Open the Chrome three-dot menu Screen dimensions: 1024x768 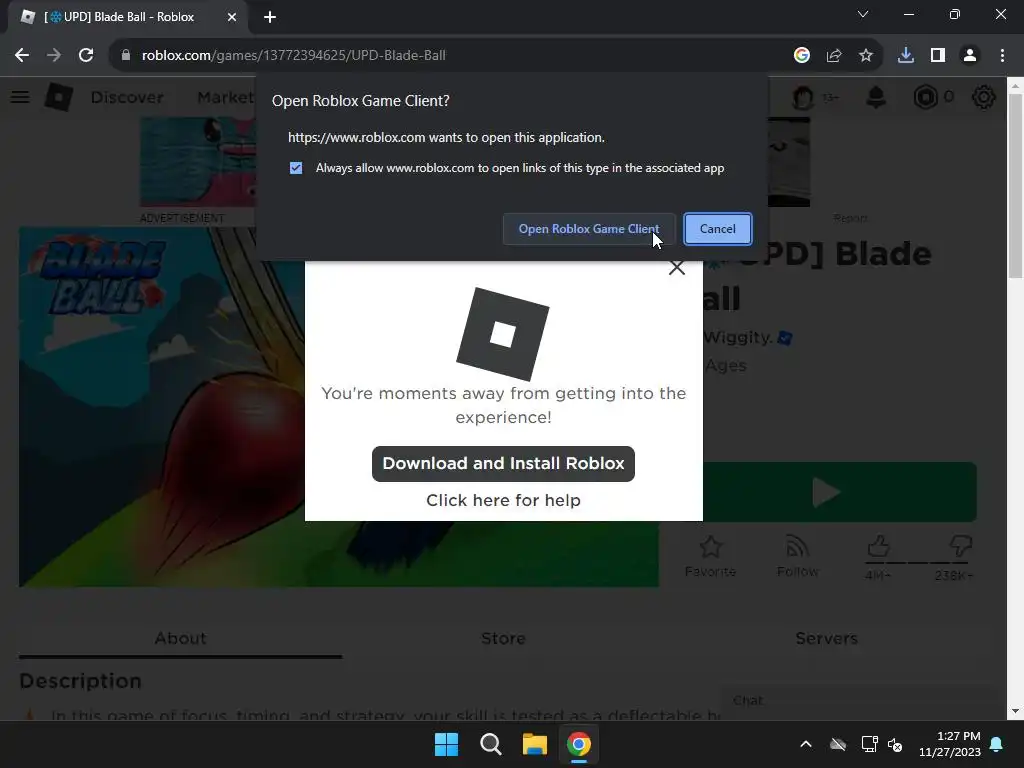1002,56
